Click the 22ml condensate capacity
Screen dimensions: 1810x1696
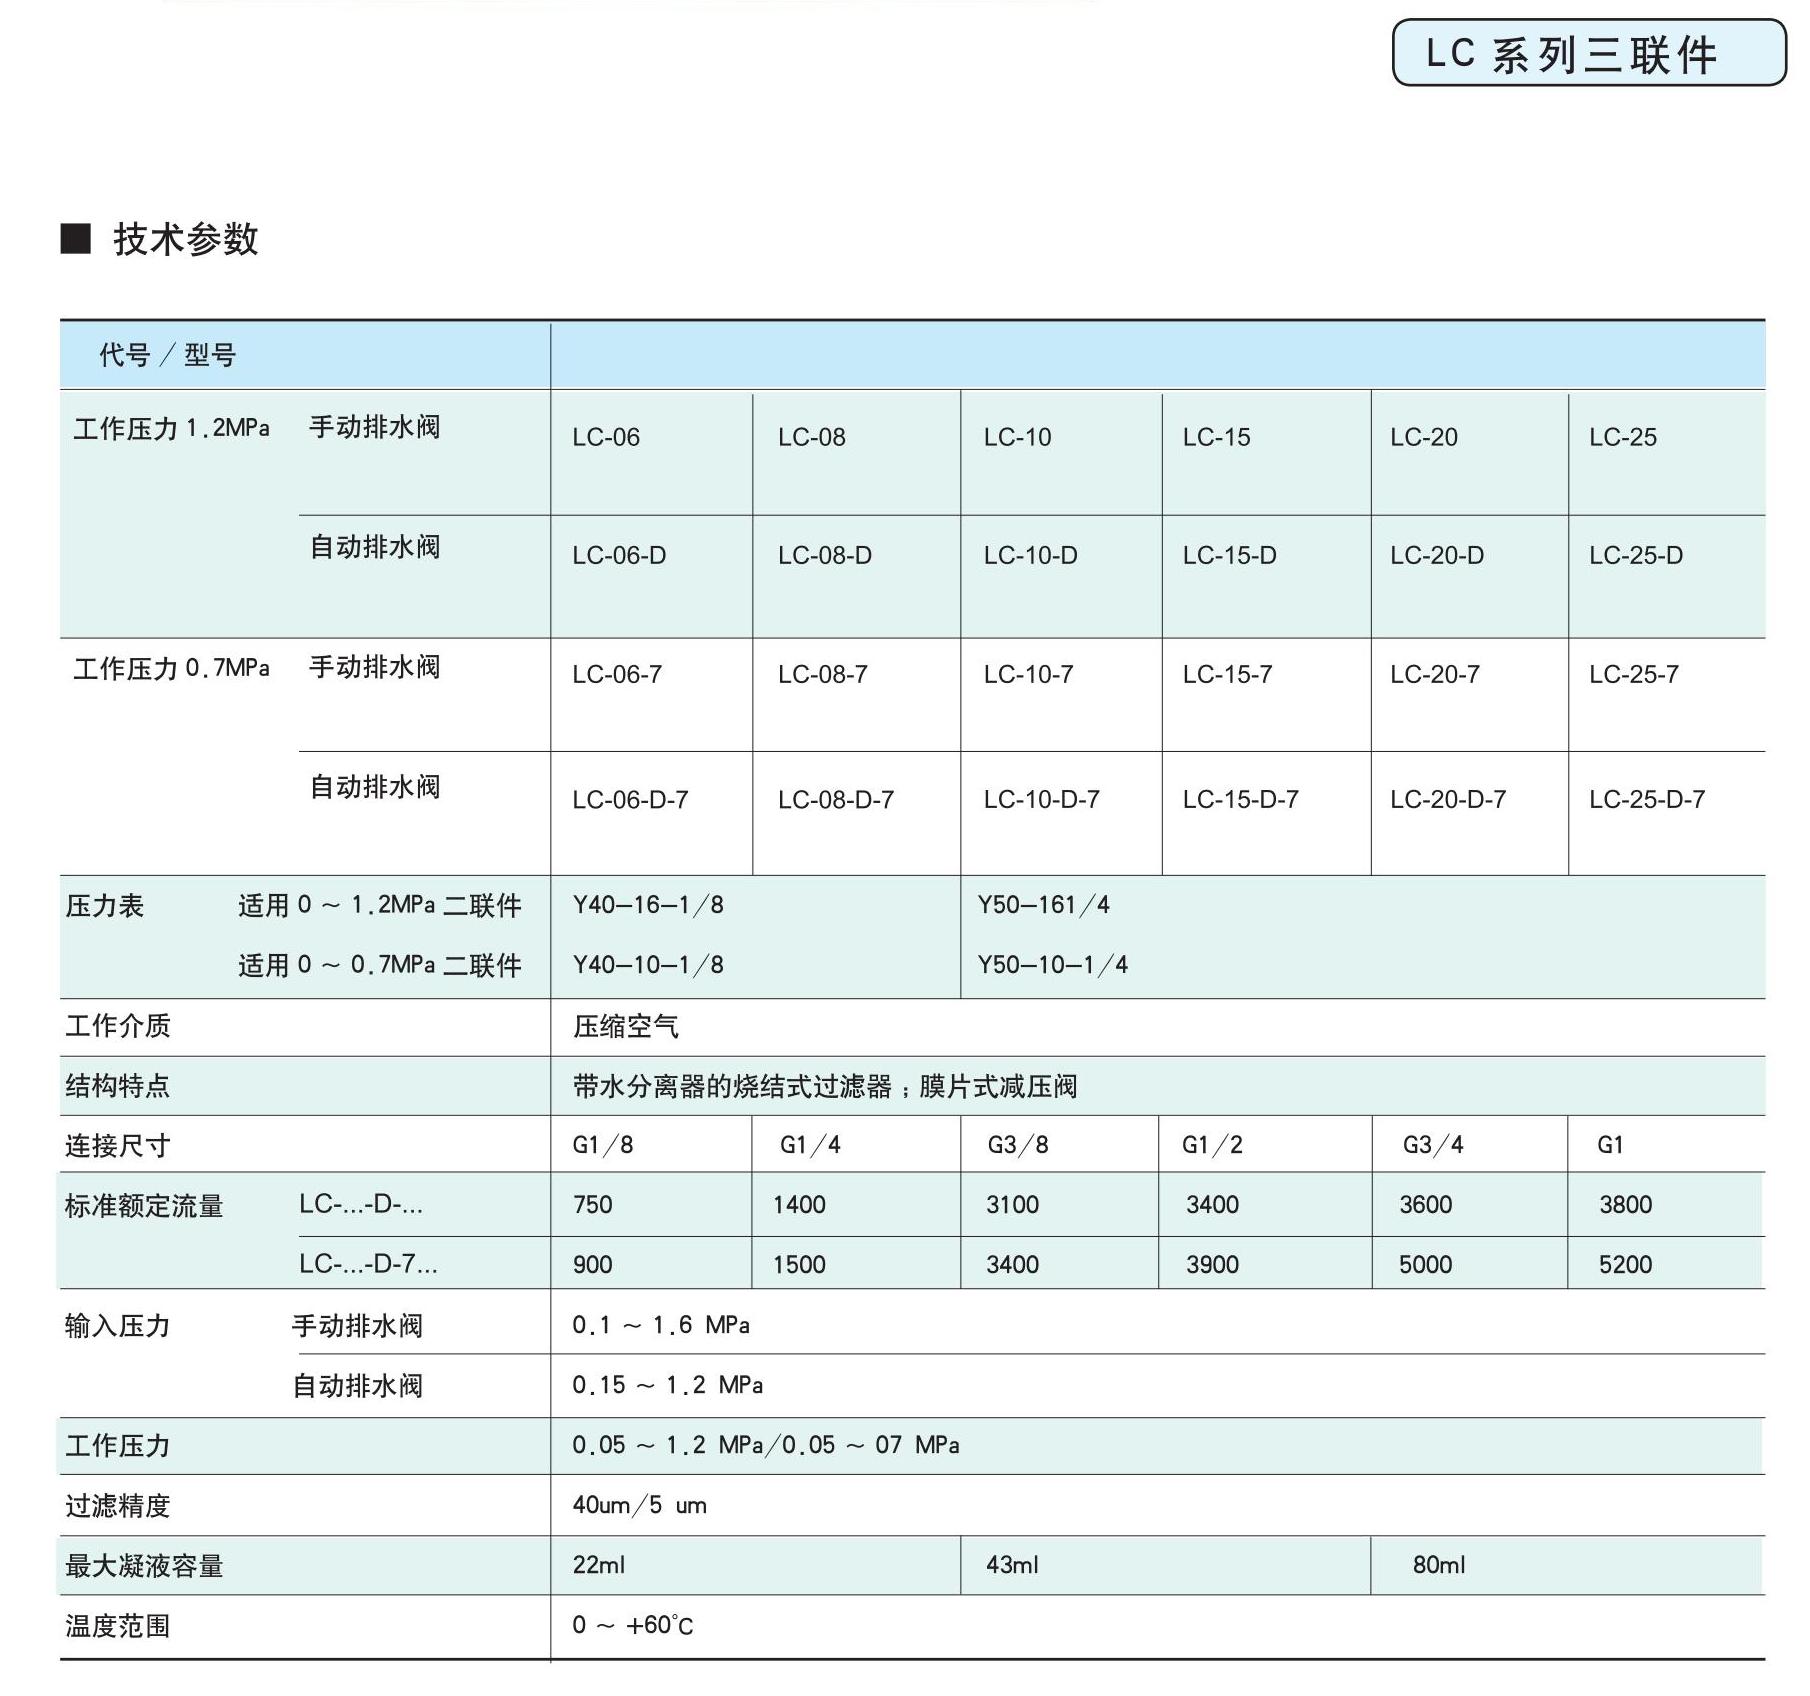point(598,1565)
